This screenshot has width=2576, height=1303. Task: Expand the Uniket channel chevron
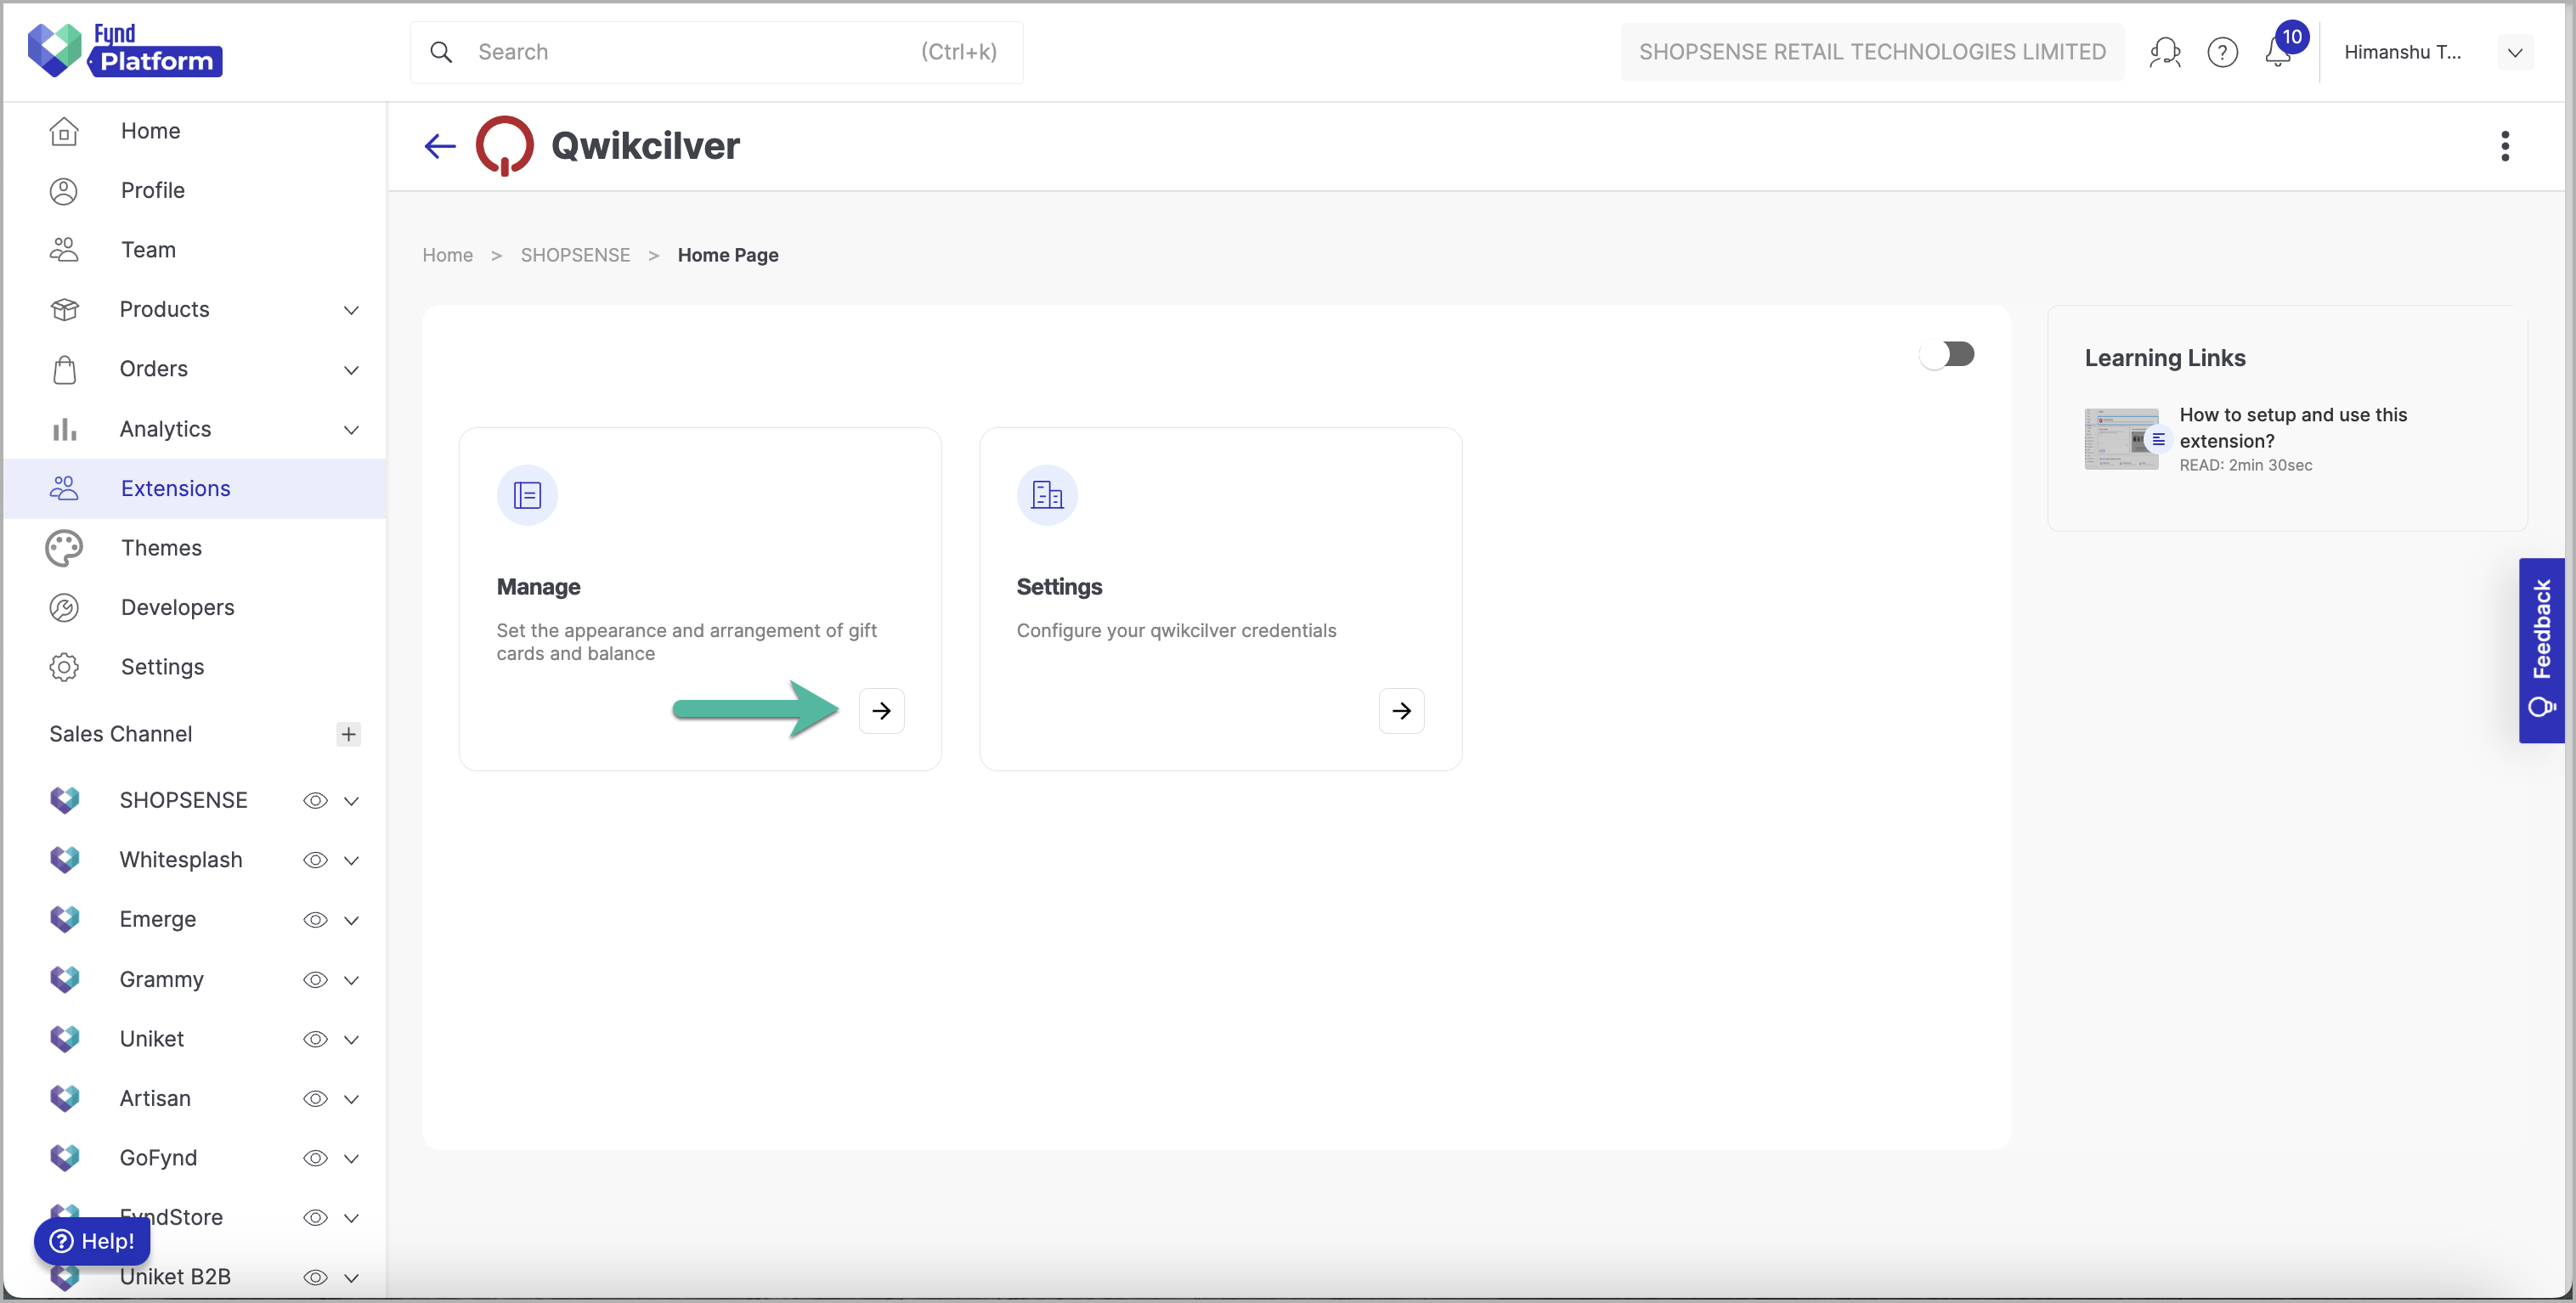point(351,1039)
